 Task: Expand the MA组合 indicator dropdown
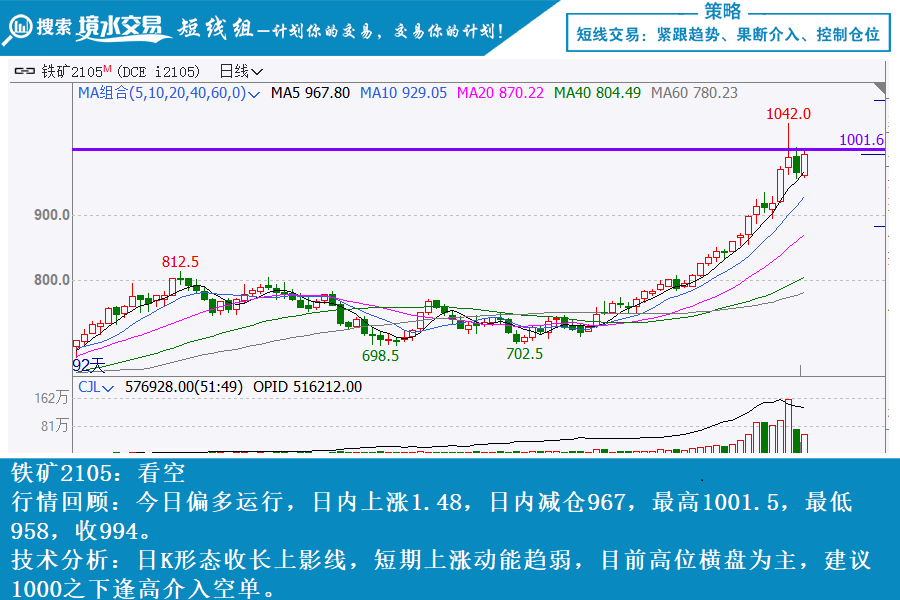[x=255, y=93]
